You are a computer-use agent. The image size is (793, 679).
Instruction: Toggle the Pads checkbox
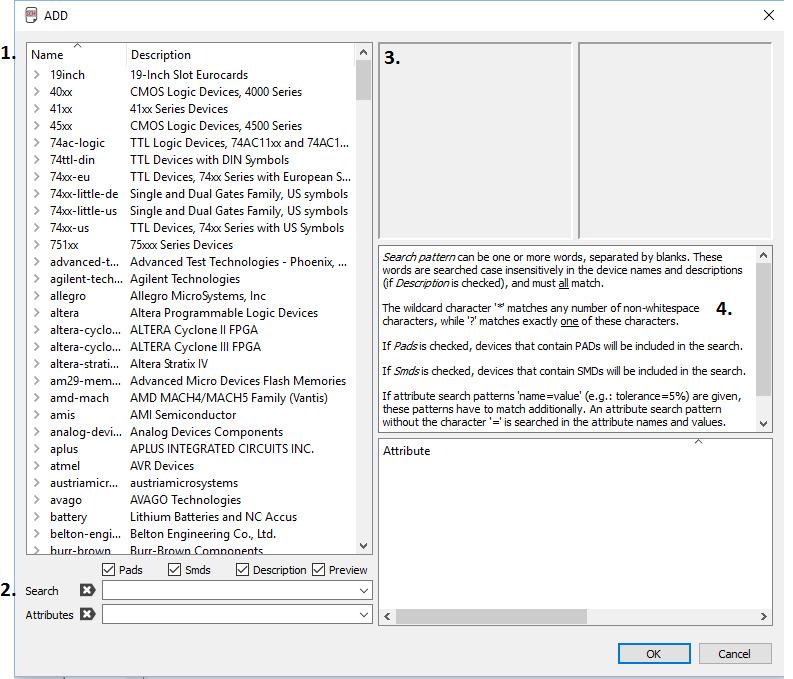108,570
